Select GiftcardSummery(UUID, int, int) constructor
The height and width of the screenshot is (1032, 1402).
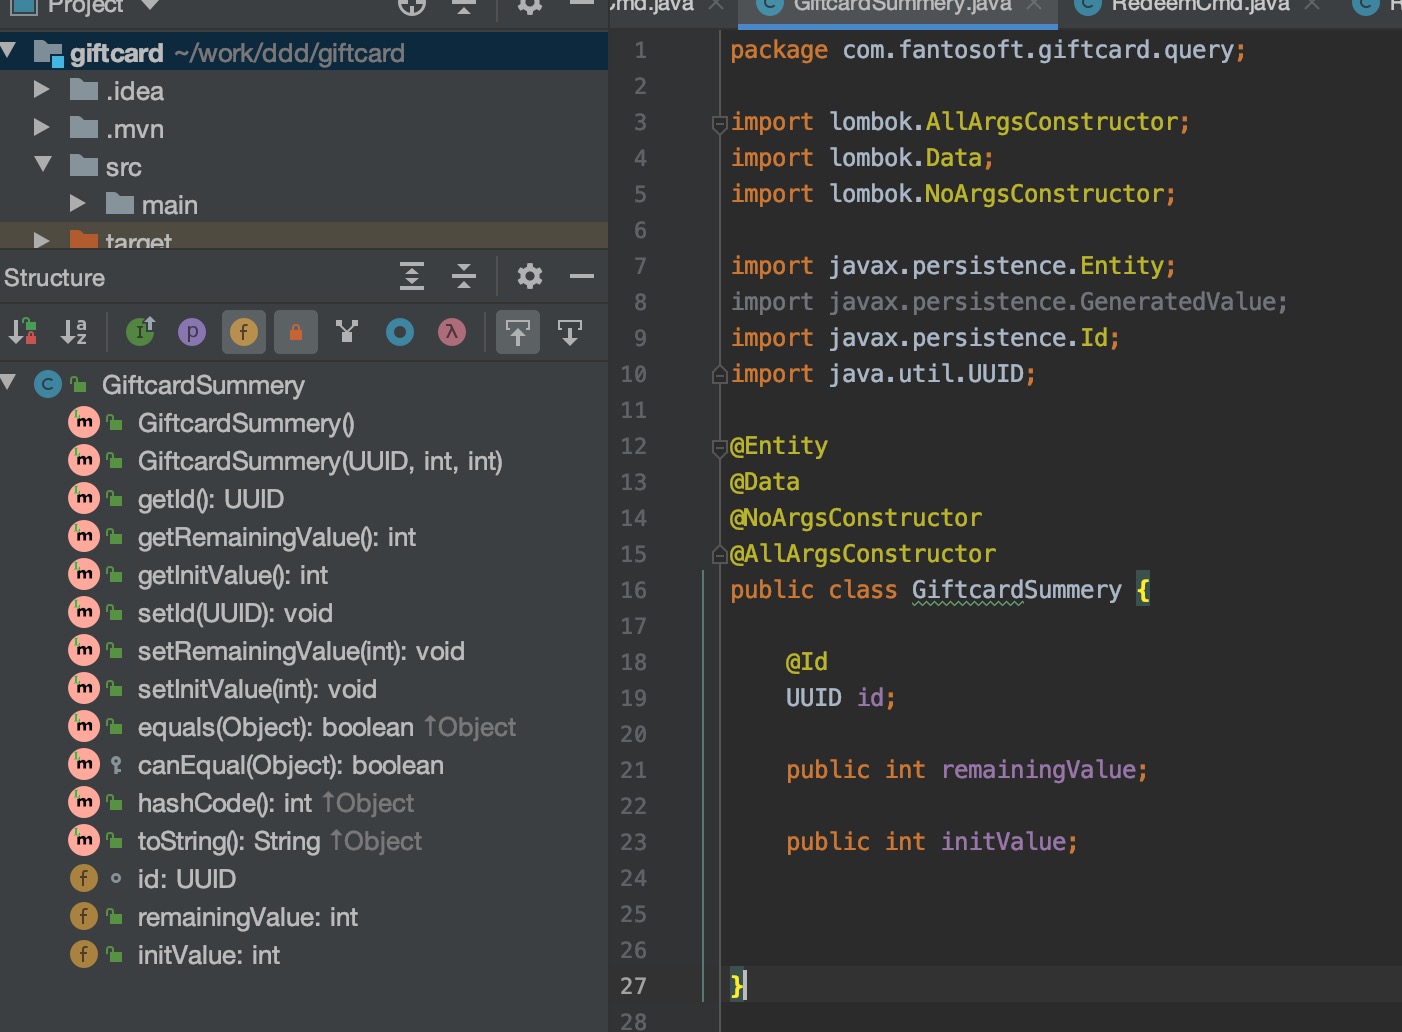tap(320, 461)
